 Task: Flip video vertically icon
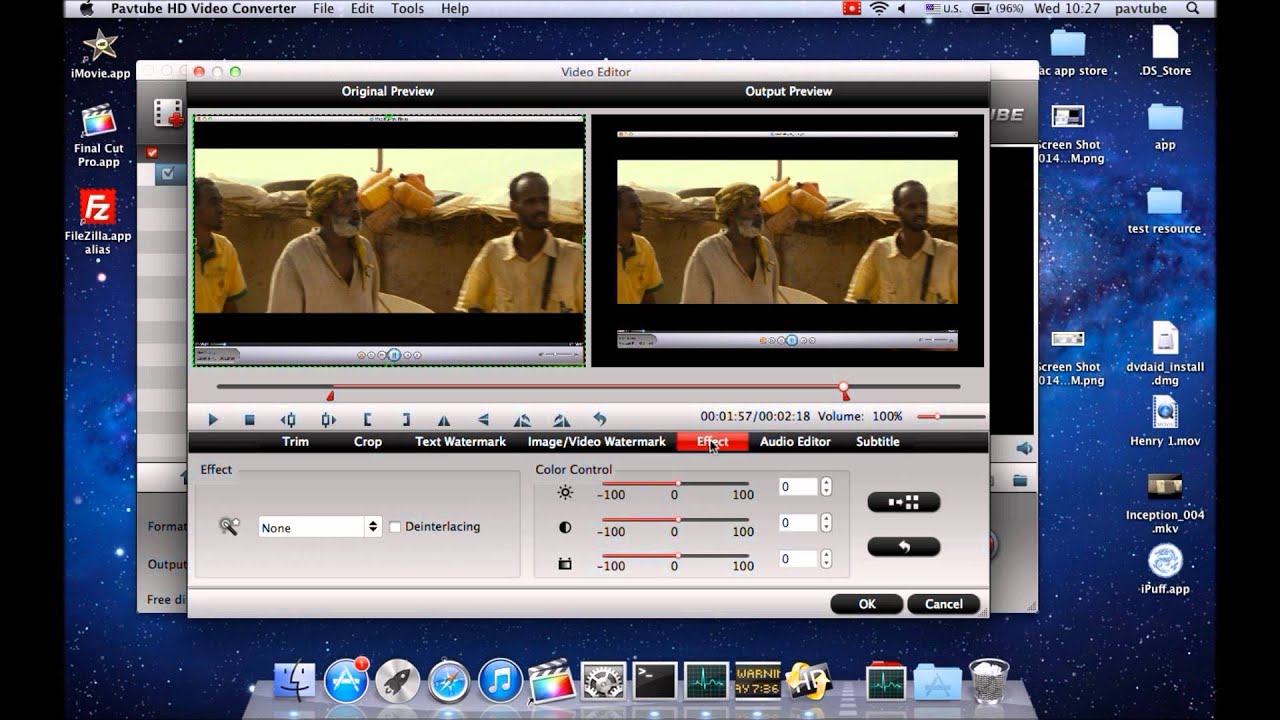pos(483,420)
